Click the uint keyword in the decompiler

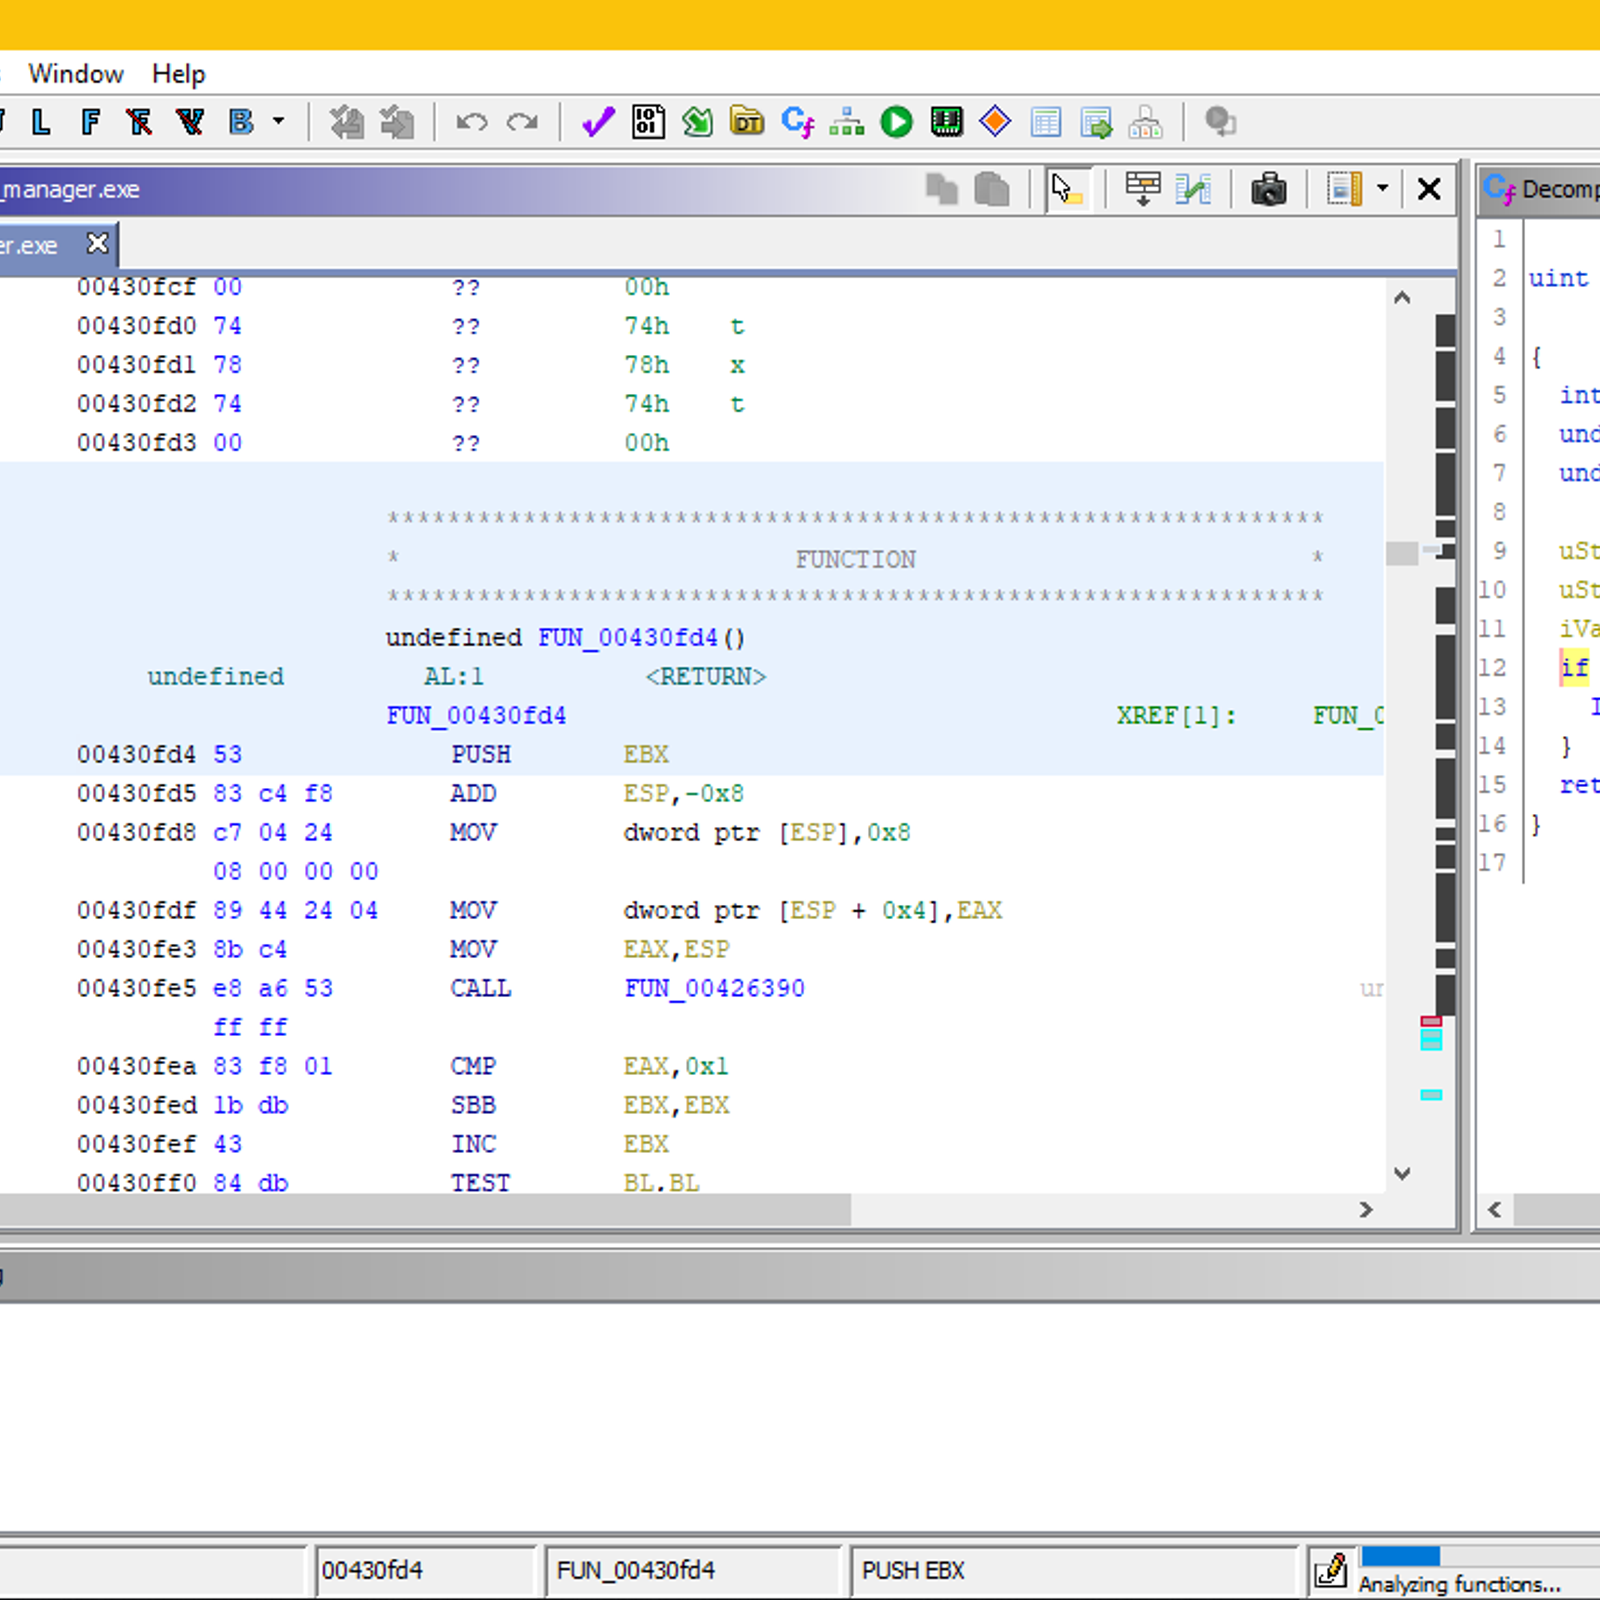[1558, 278]
